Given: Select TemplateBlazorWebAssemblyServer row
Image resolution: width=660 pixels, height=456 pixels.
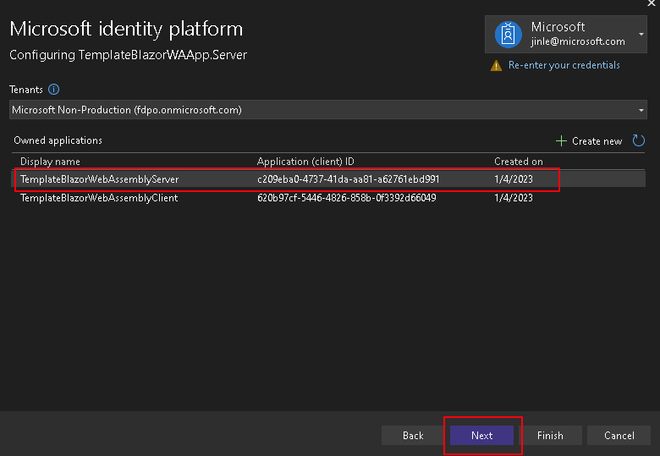Looking at the screenshot, I should (328, 179).
